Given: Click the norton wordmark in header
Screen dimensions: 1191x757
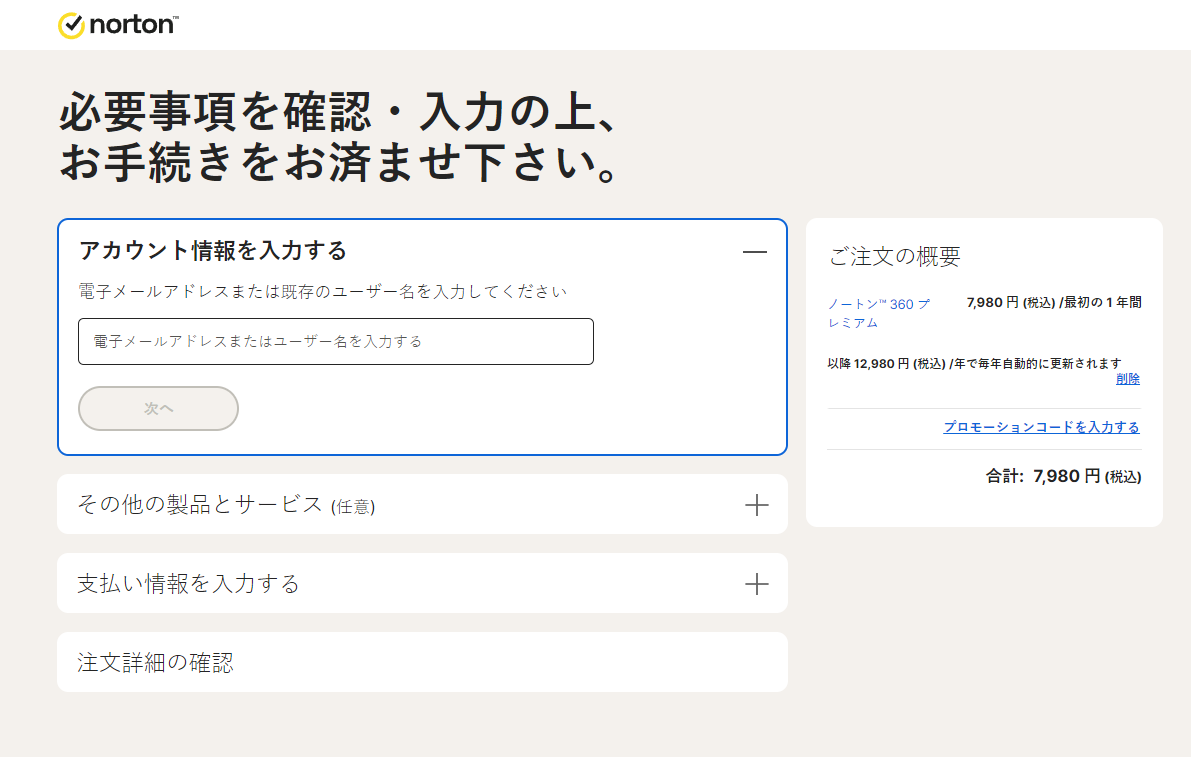Looking at the screenshot, I should point(134,24).
